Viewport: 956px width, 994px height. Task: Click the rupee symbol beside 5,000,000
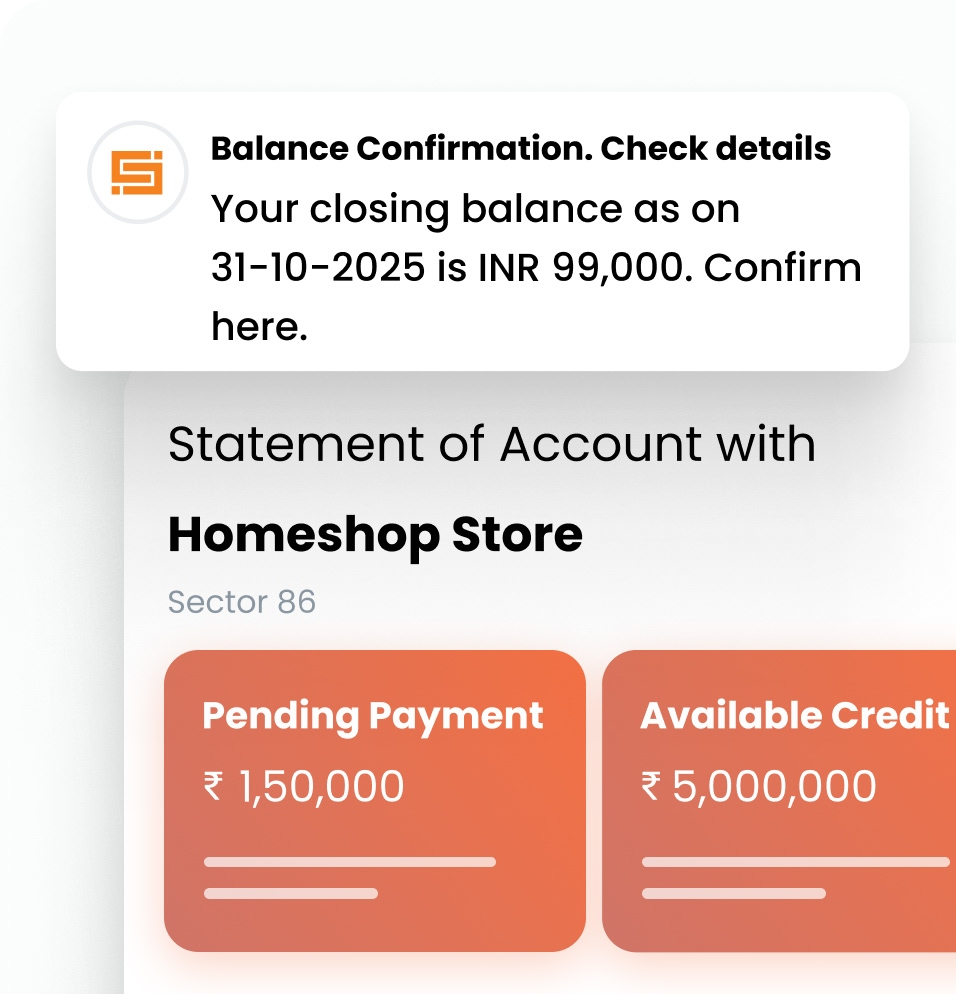point(651,788)
